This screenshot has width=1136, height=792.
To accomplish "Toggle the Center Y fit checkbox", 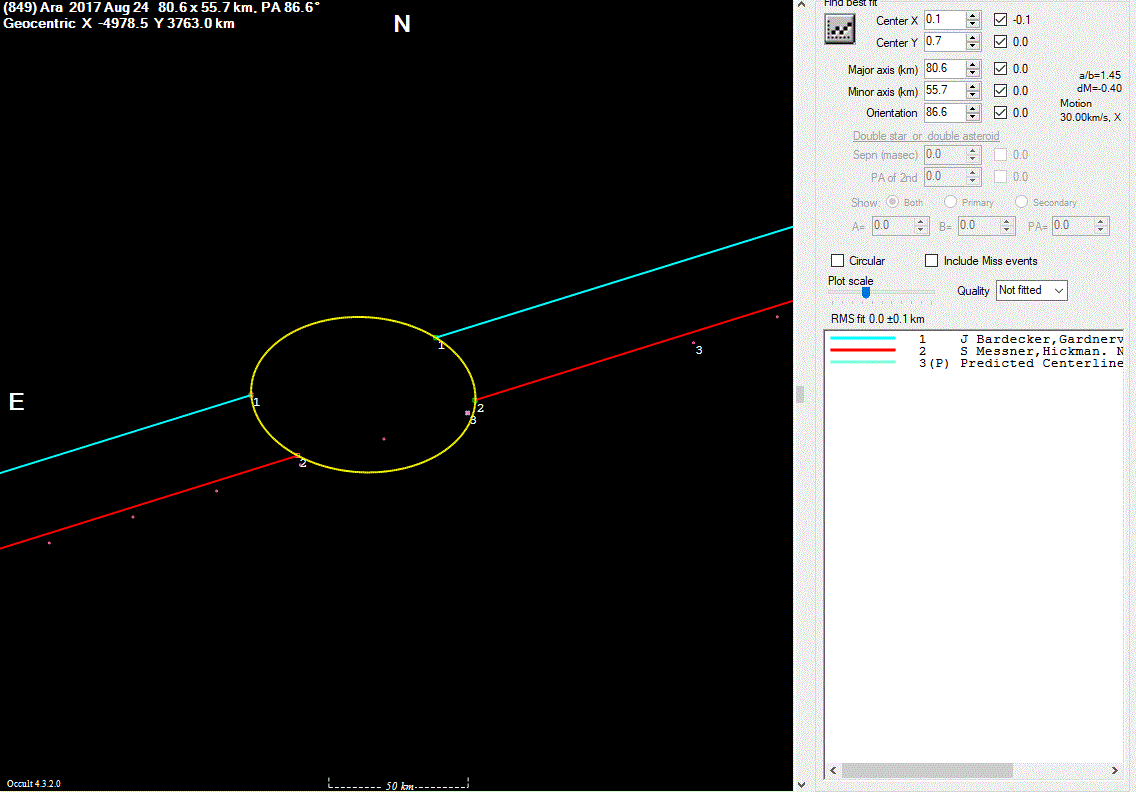I will click(1001, 41).
